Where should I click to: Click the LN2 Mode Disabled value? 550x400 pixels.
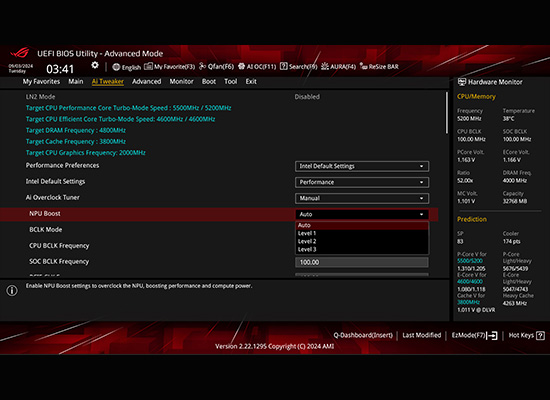[307, 97]
